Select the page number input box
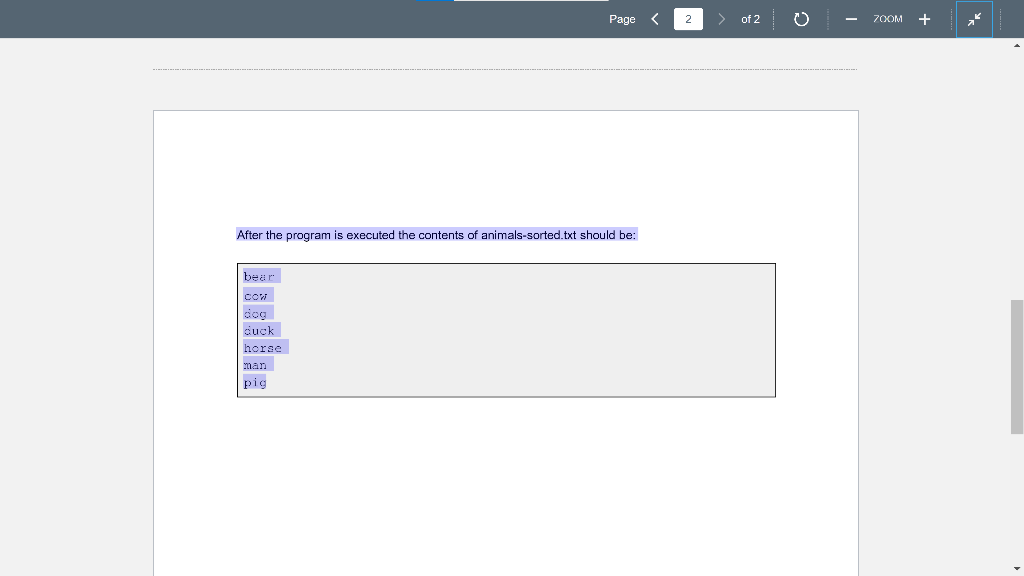 (688, 19)
